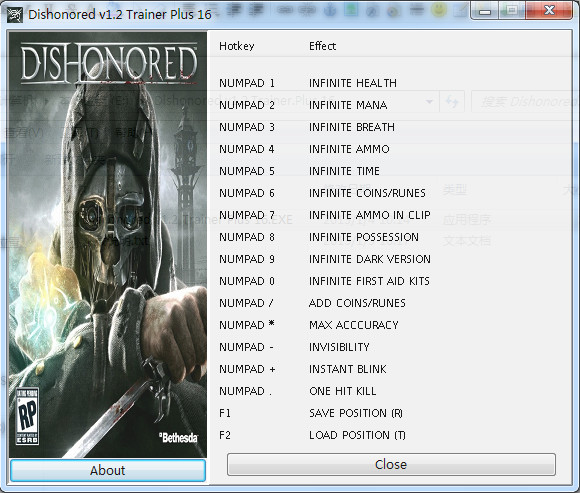The width and height of the screenshot is (580, 493).
Task: Select the NUMPAD 9 hotkey label
Action: click(247, 259)
